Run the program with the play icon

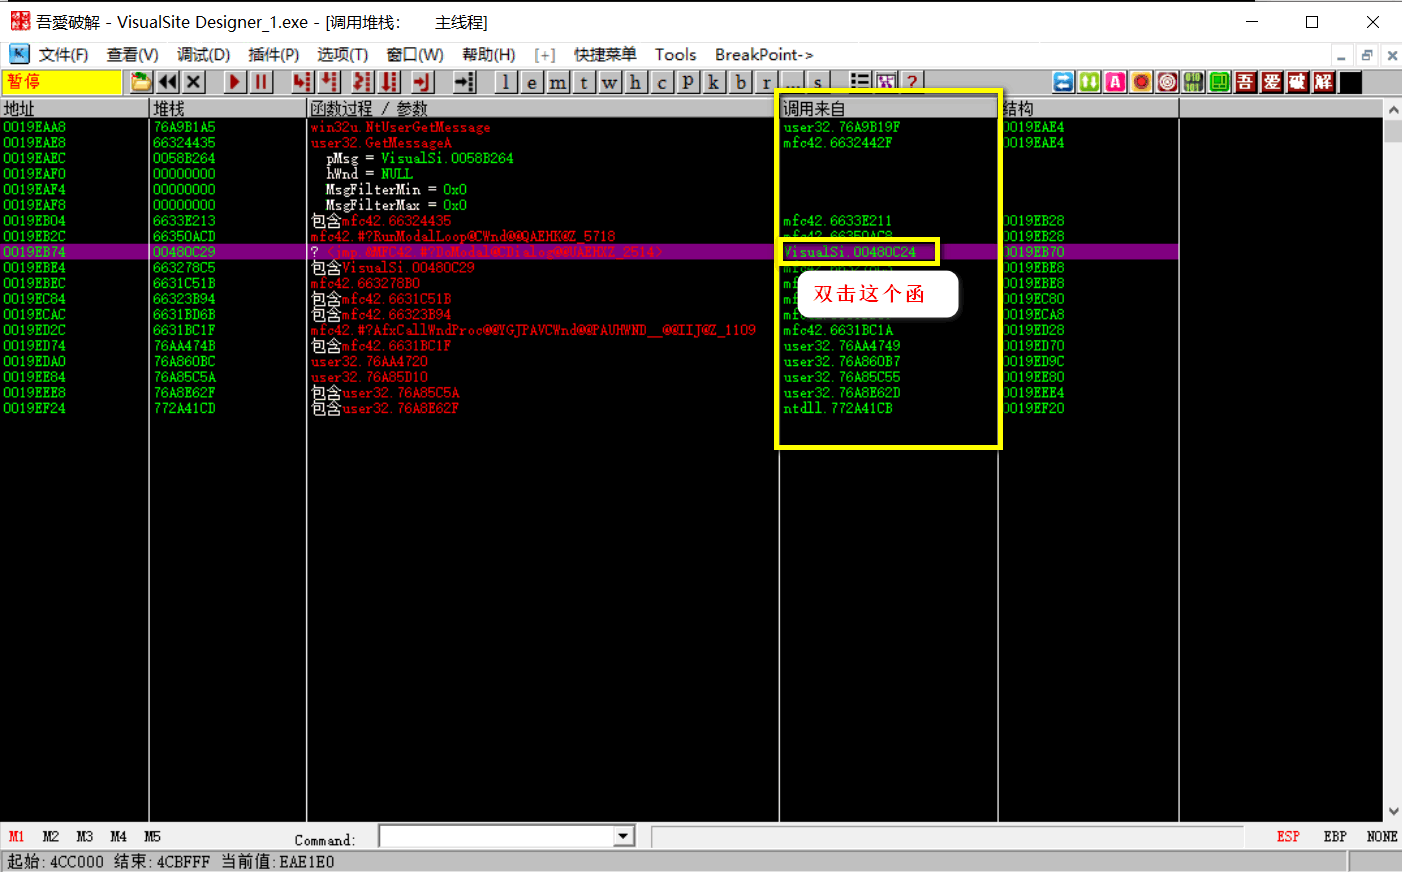click(x=234, y=82)
